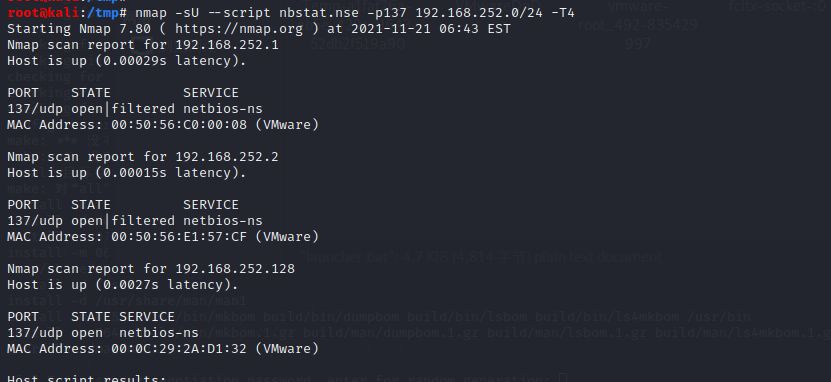Click the 0.00015s latency value
831x382 pixels.
pyautogui.click(x=135, y=173)
